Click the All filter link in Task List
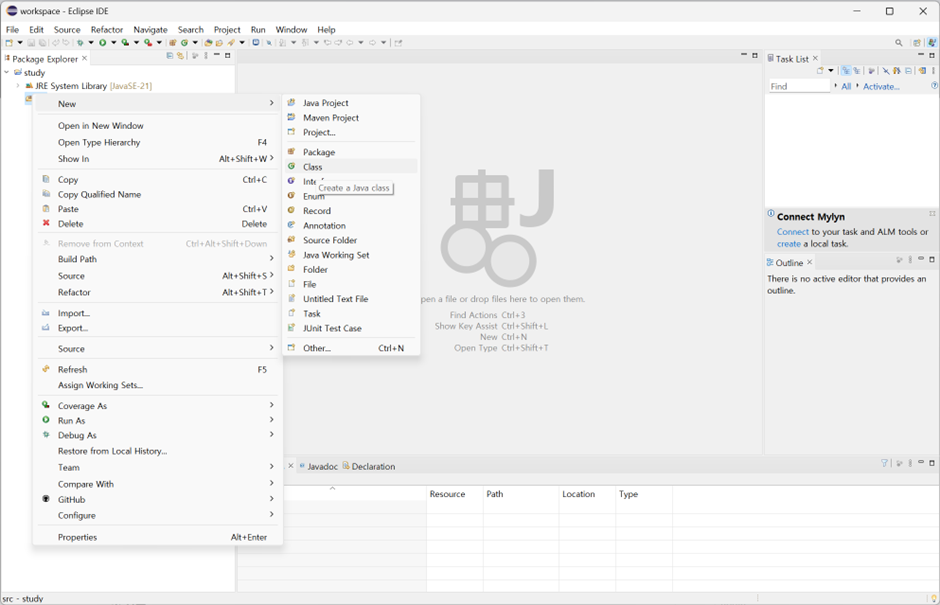940x605 pixels. click(846, 86)
